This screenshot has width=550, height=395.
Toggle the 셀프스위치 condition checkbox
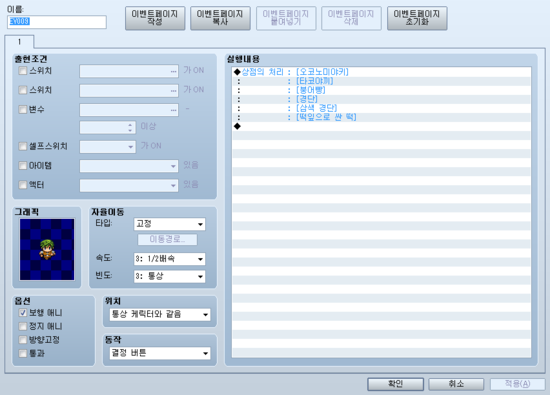tap(23, 146)
